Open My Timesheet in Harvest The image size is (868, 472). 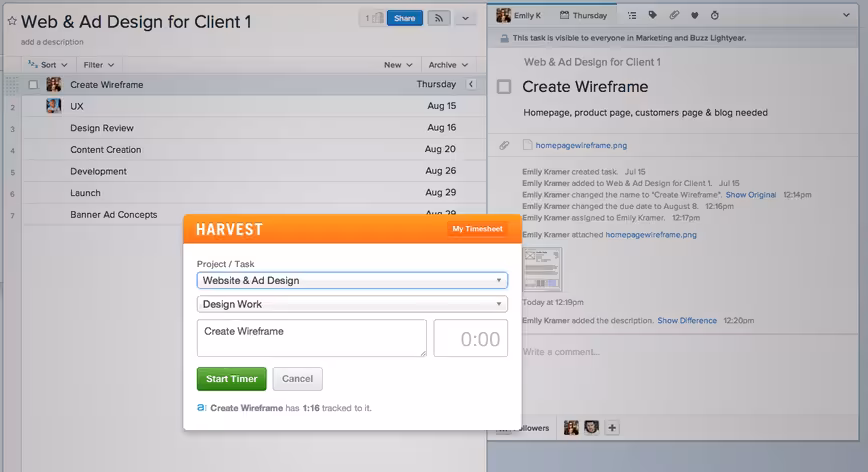tap(477, 229)
